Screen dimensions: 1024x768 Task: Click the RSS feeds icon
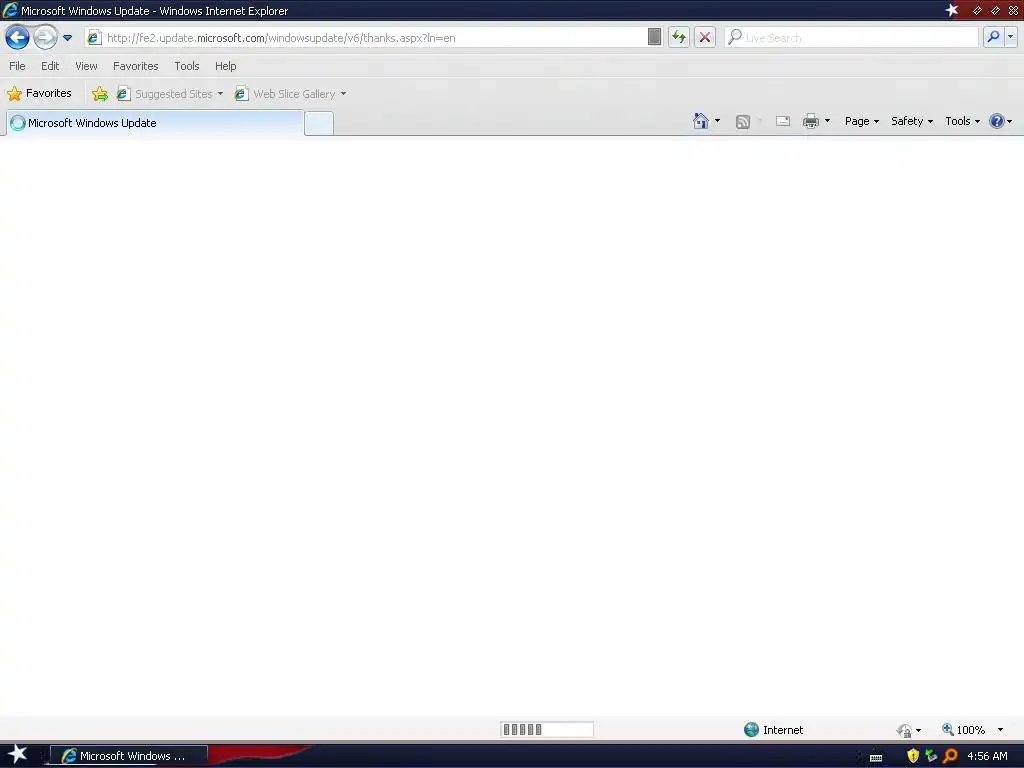click(743, 121)
